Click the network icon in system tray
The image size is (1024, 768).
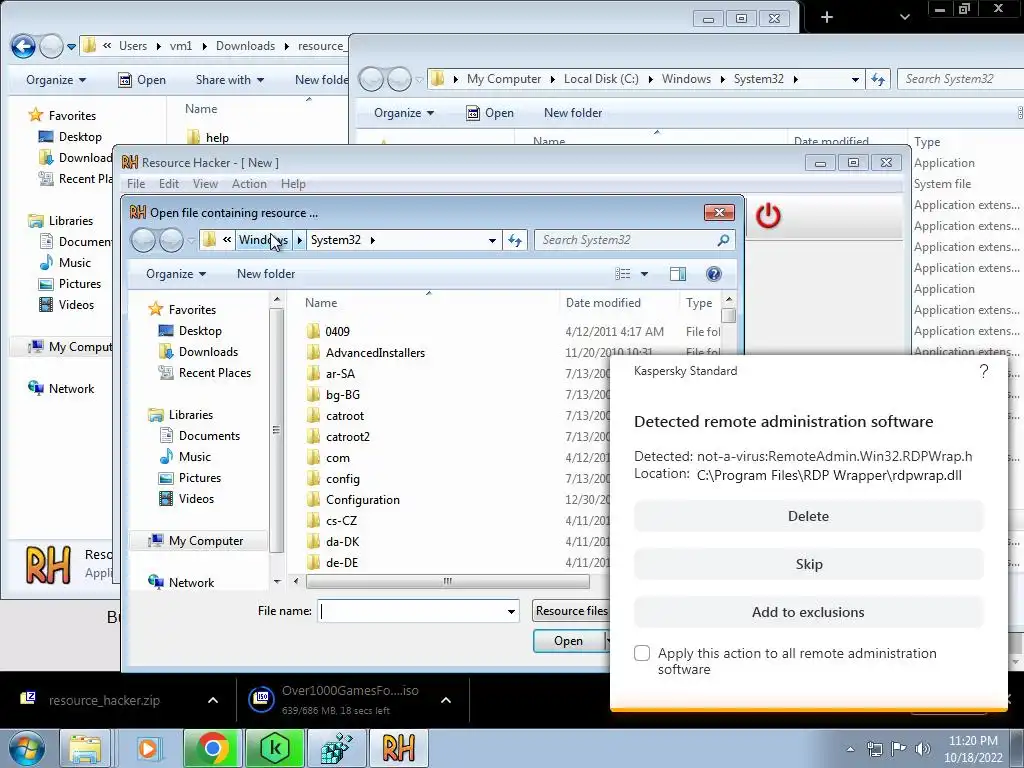874,748
